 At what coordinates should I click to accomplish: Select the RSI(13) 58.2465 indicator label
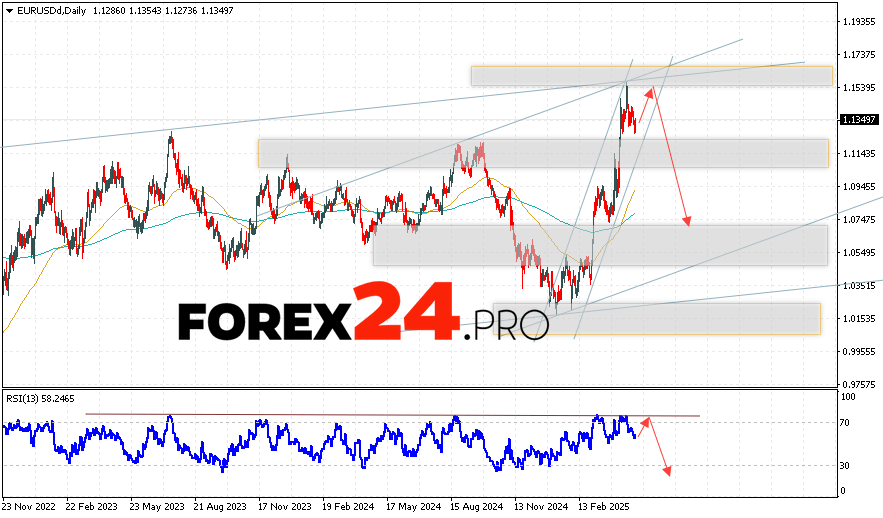pyautogui.click(x=41, y=399)
